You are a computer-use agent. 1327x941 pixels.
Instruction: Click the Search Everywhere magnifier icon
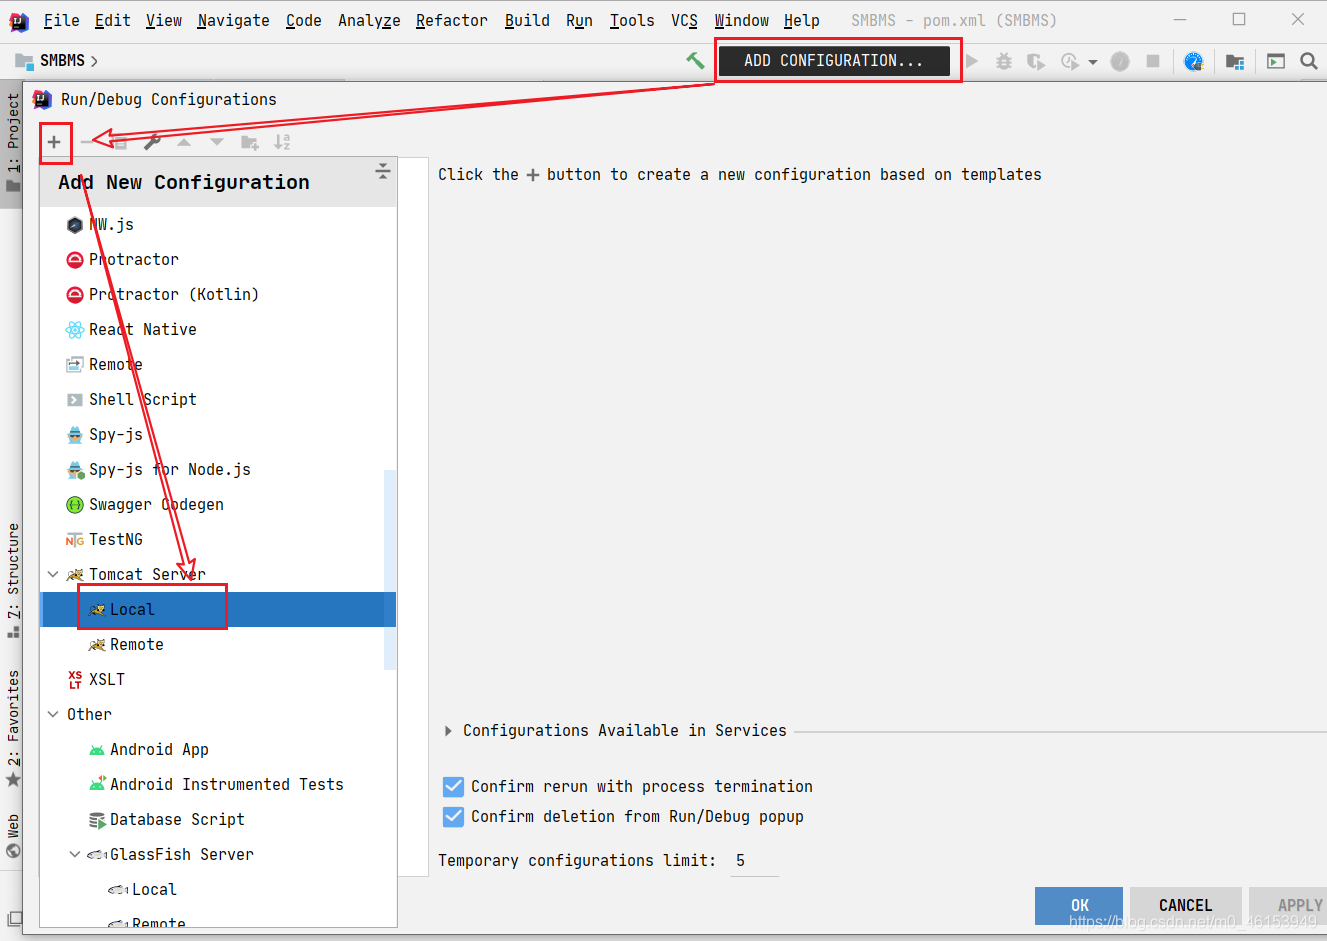tap(1308, 61)
